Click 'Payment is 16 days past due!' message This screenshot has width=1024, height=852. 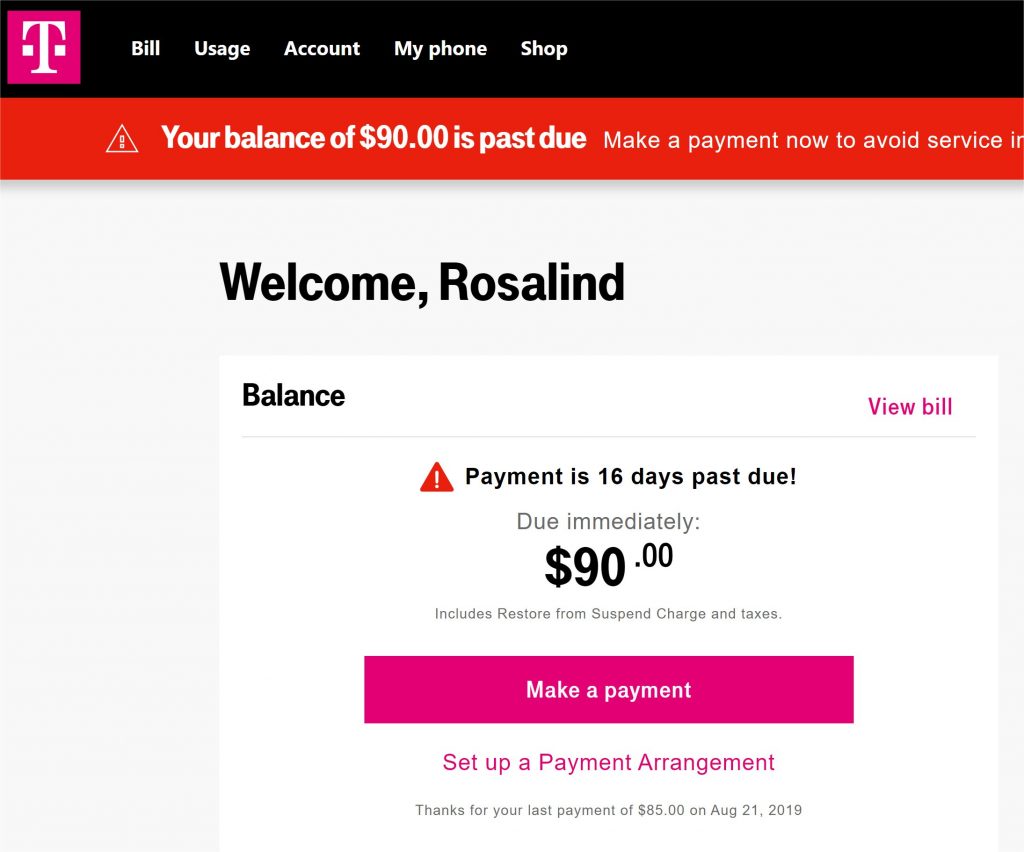[x=631, y=477]
